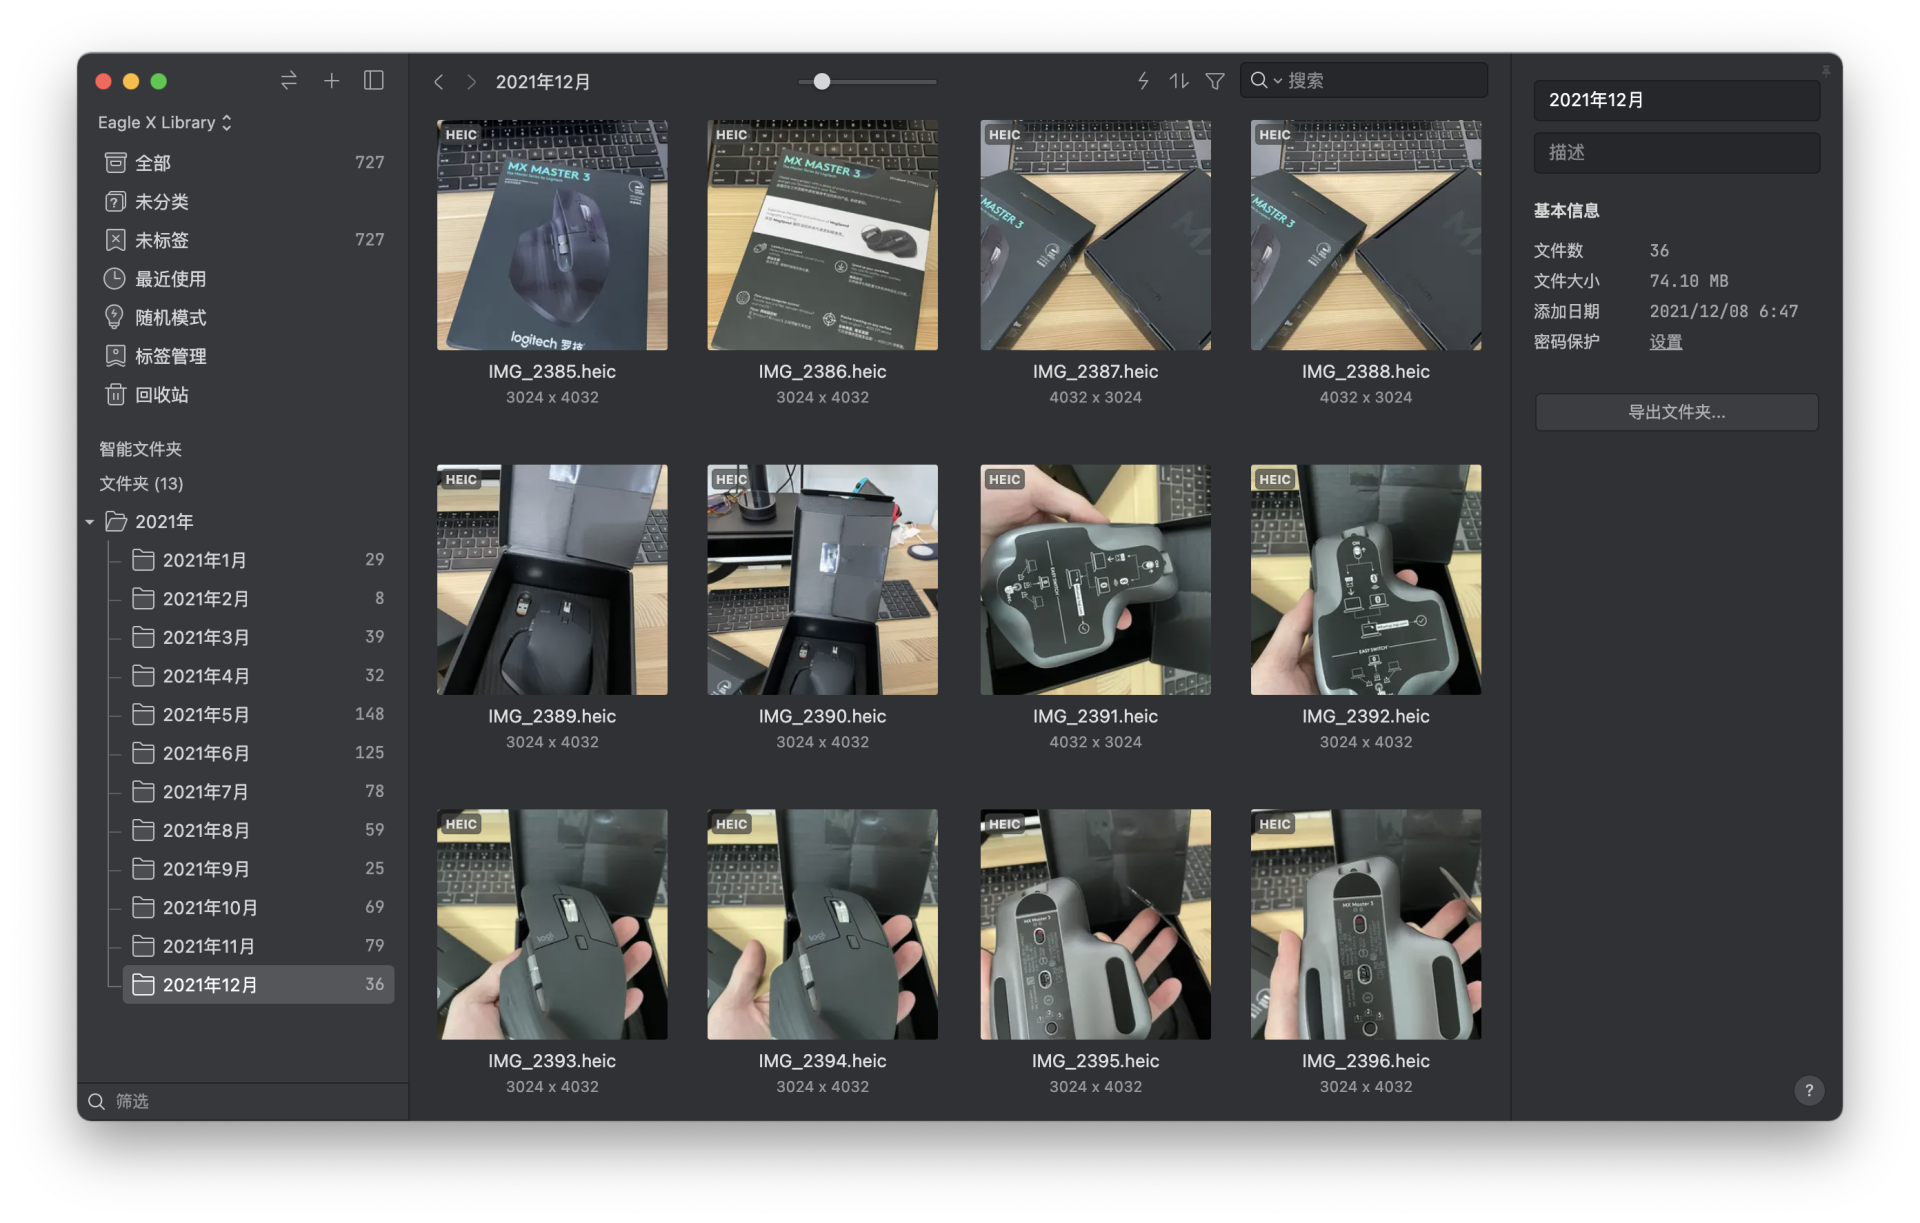Open the 2021年6月 folder
This screenshot has width=1920, height=1223.
[x=258, y=753]
